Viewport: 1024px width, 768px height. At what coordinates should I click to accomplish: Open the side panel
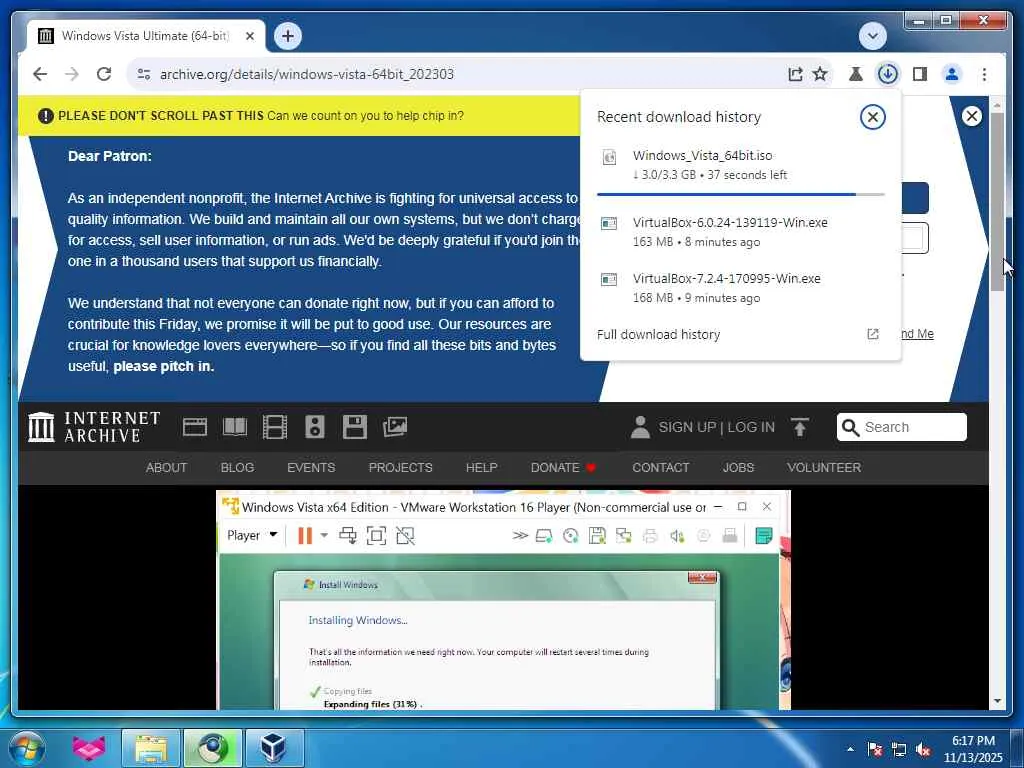click(x=920, y=74)
